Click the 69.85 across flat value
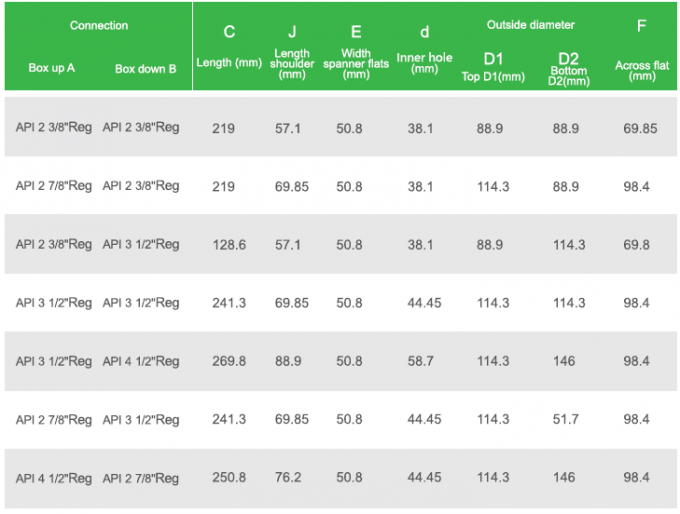The height and width of the screenshot is (514, 680). (640, 129)
